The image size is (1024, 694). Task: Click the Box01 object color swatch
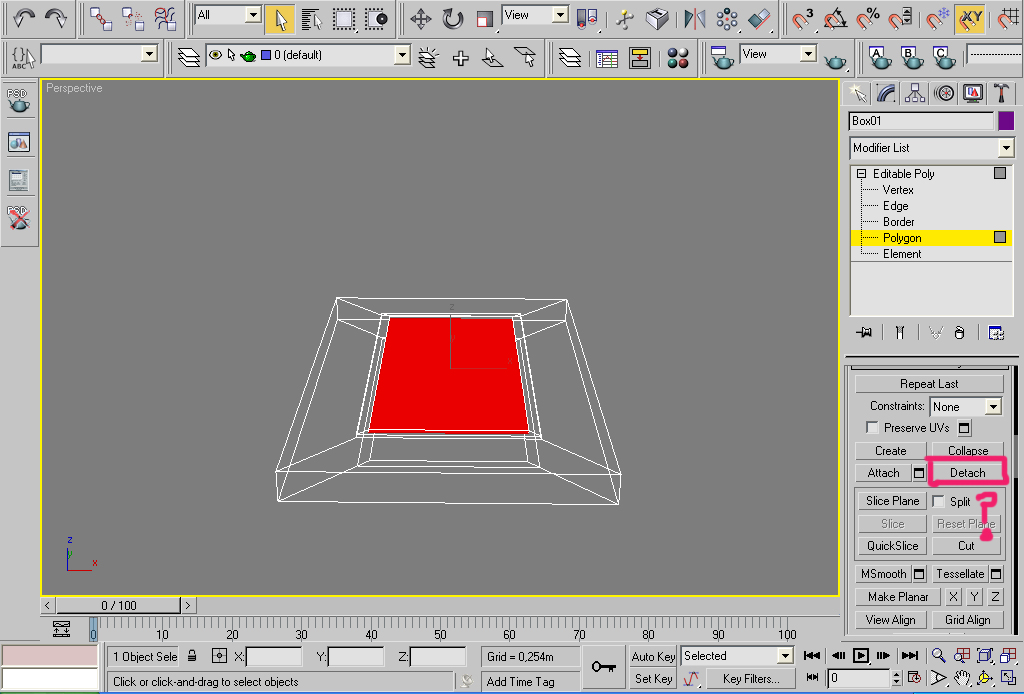tap(1006, 121)
